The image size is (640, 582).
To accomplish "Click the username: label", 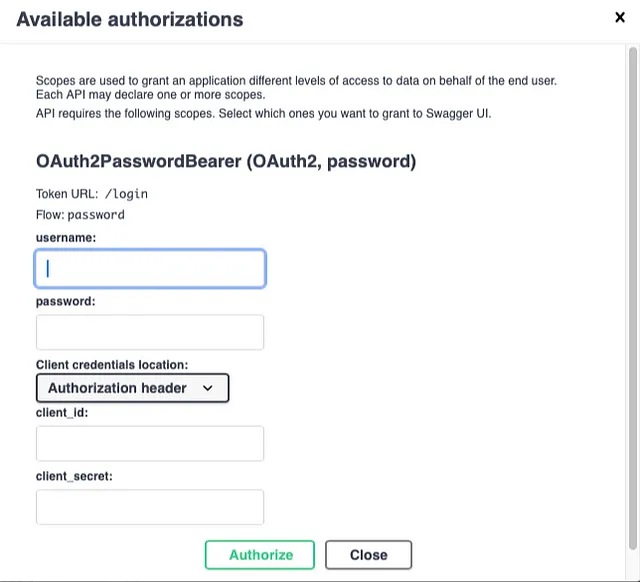I will [66, 238].
